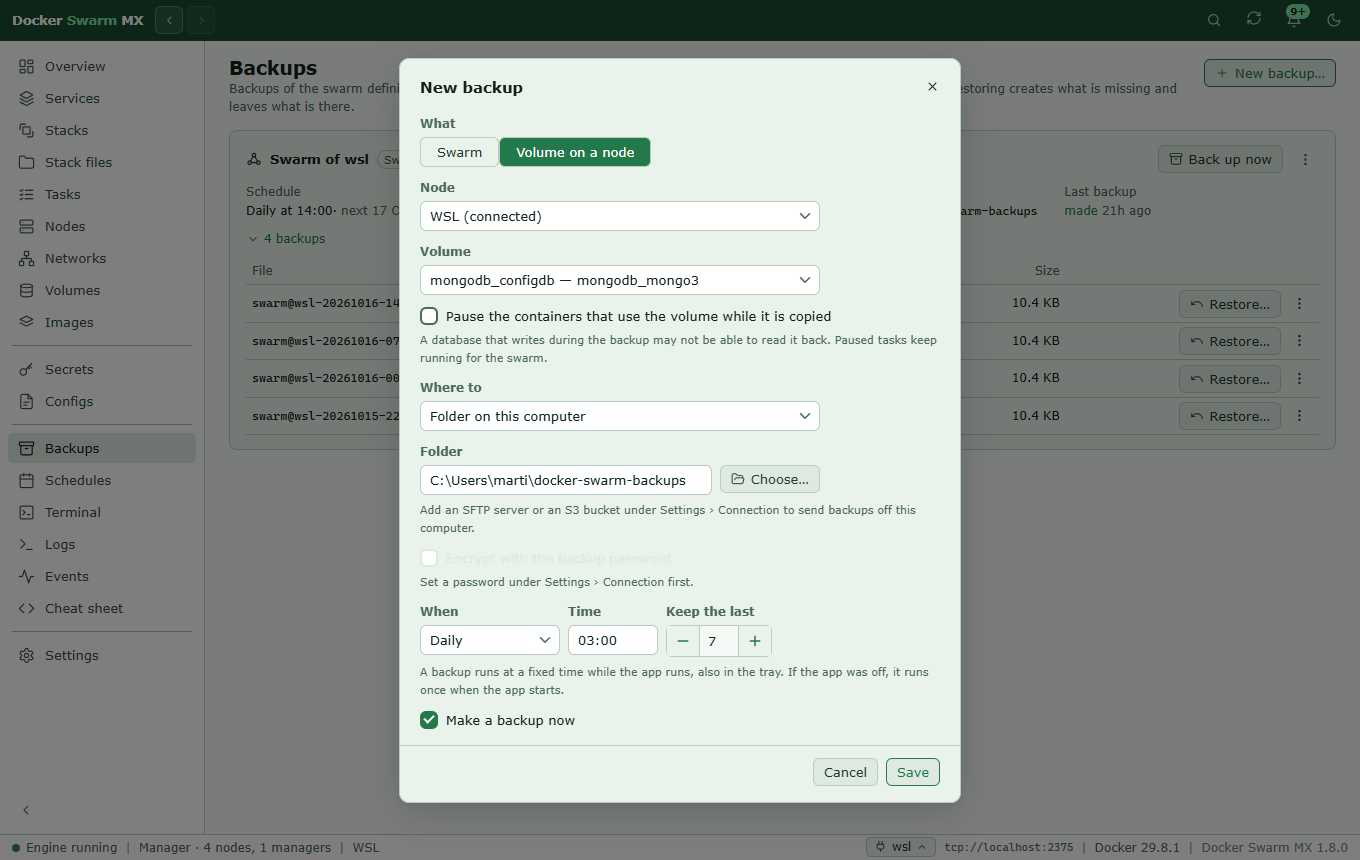The width and height of the screenshot is (1360, 860).
Task: Open the When frequency dropdown
Action: [490, 640]
